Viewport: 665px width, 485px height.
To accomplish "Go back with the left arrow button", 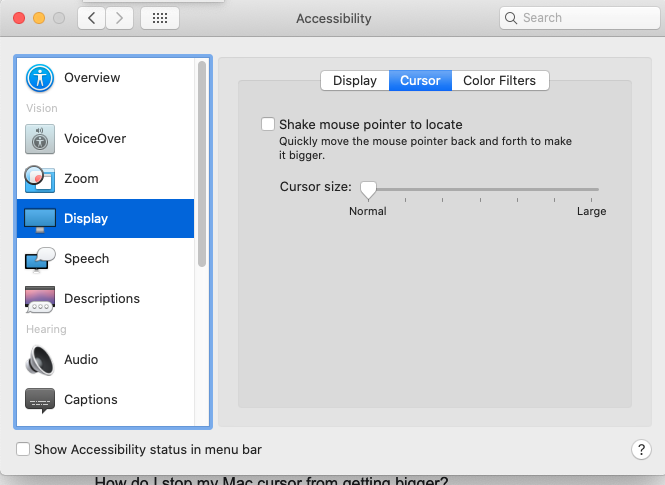I will pos(92,18).
